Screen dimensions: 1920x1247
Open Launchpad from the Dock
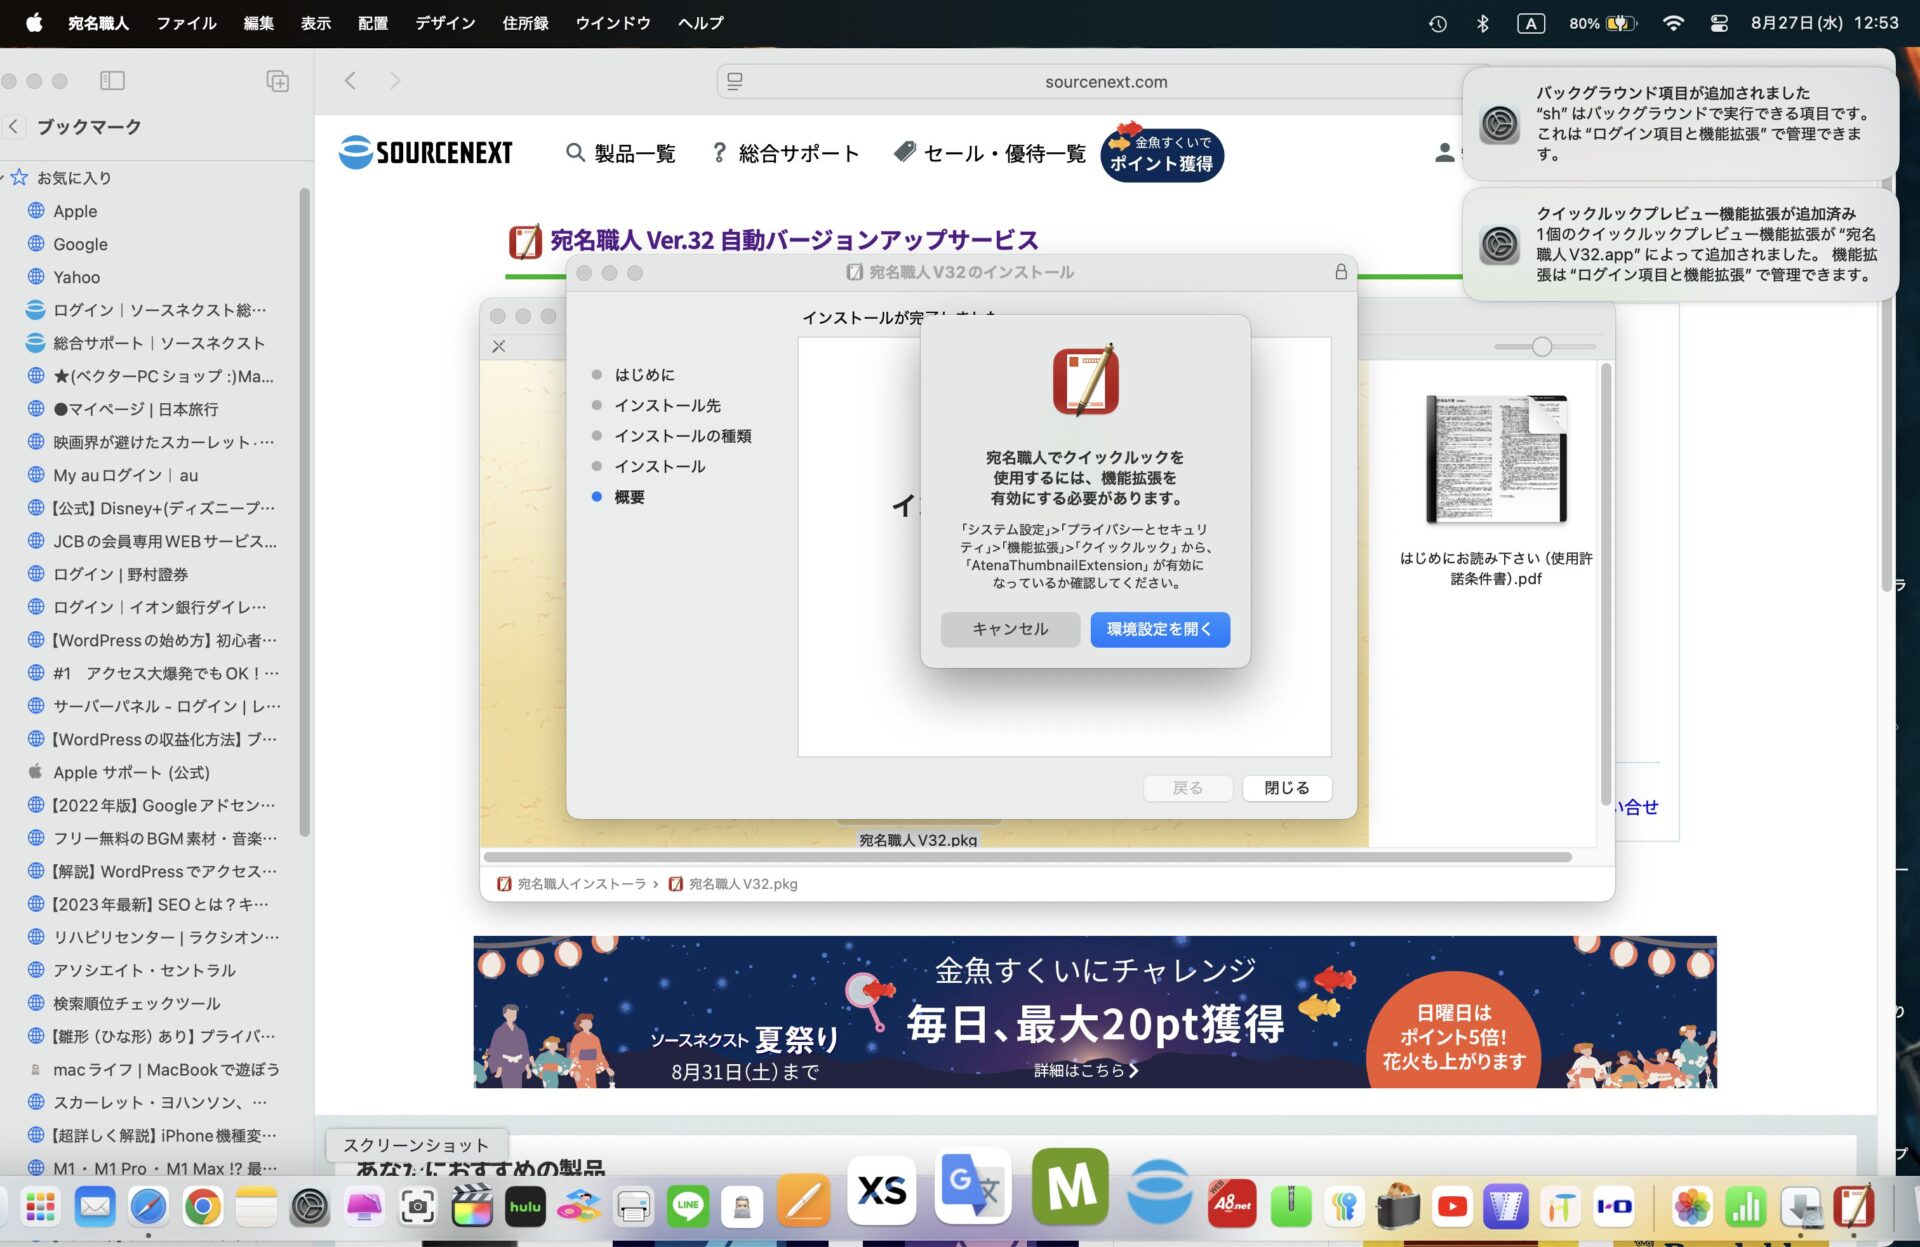(x=40, y=1206)
